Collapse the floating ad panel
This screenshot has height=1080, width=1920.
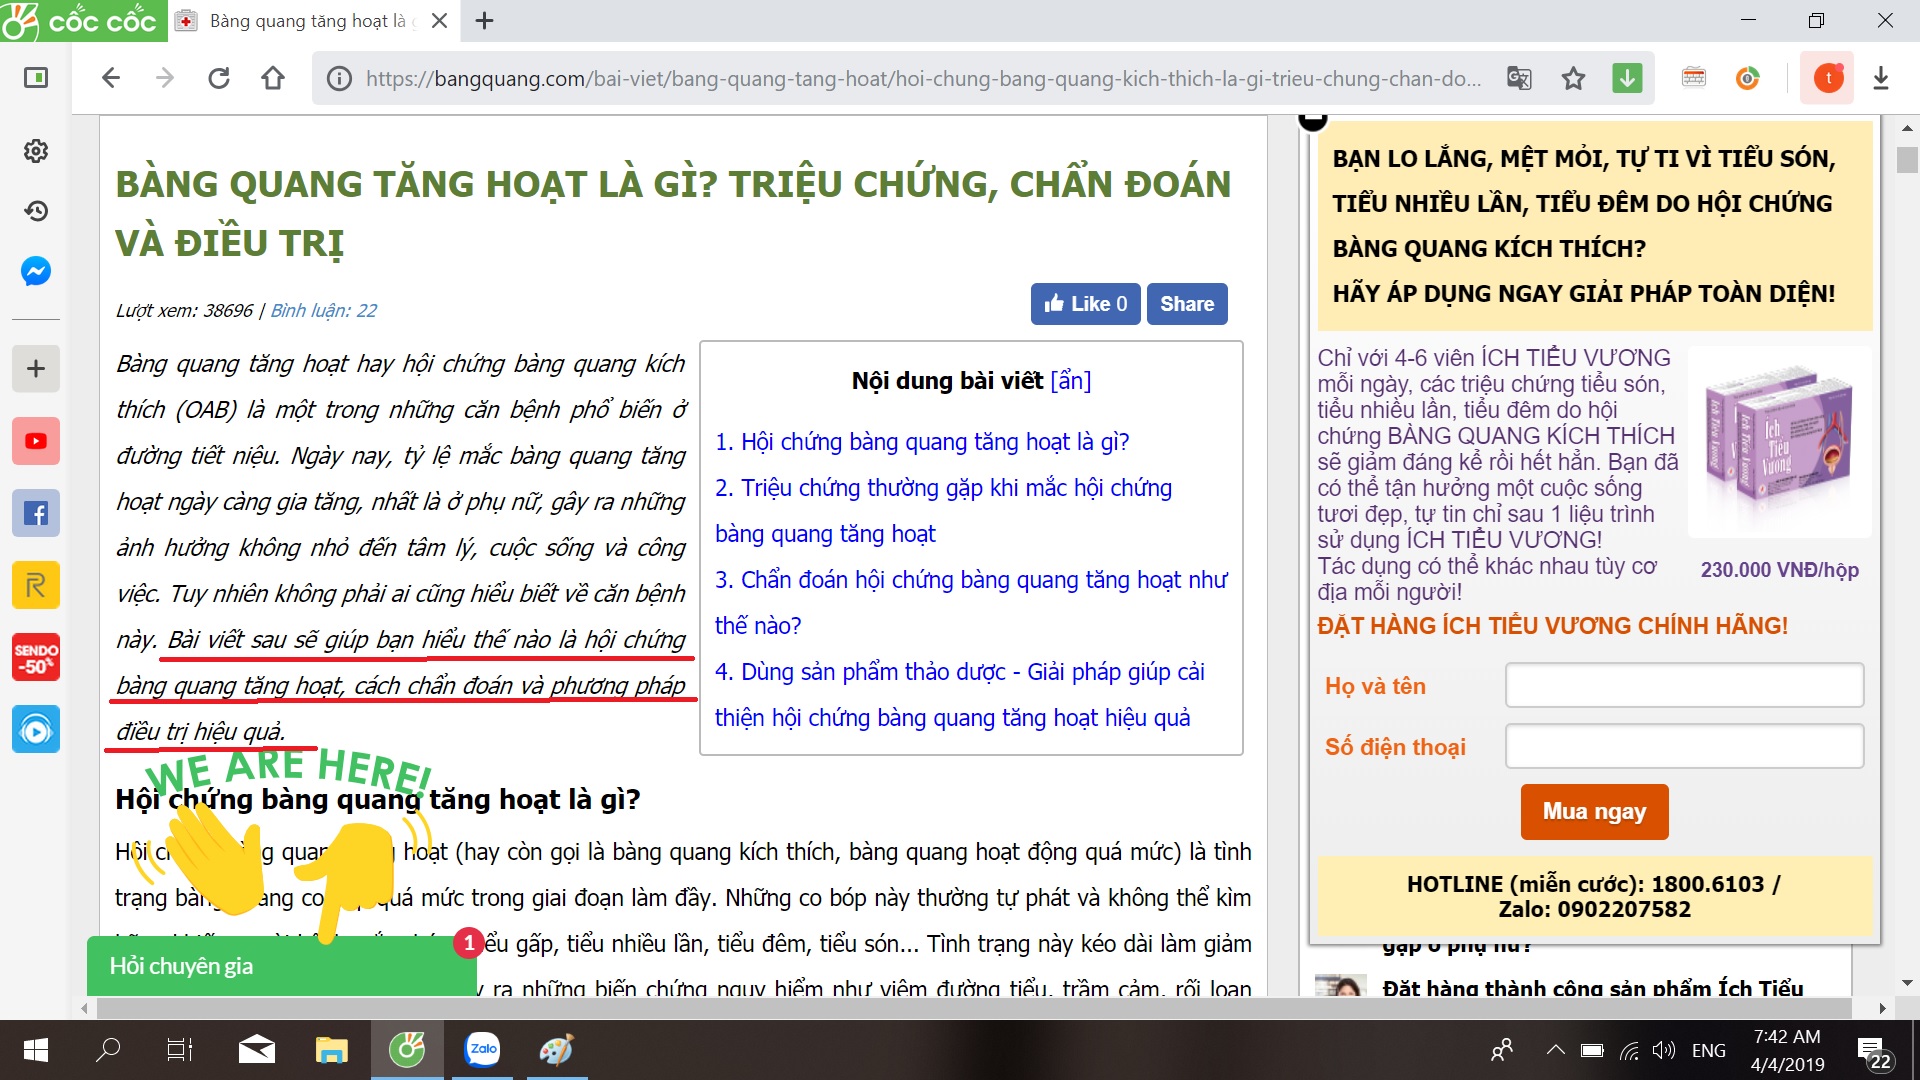click(1312, 120)
